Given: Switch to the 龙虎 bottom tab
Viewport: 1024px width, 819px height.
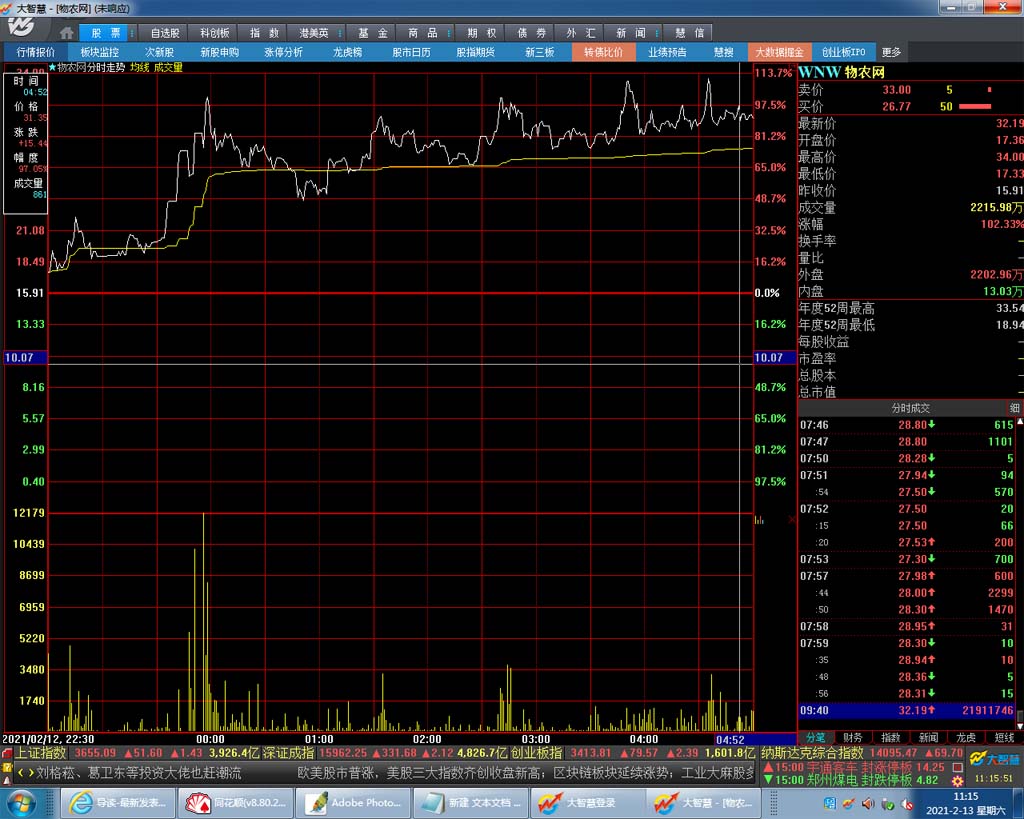Looking at the screenshot, I should 967,737.
